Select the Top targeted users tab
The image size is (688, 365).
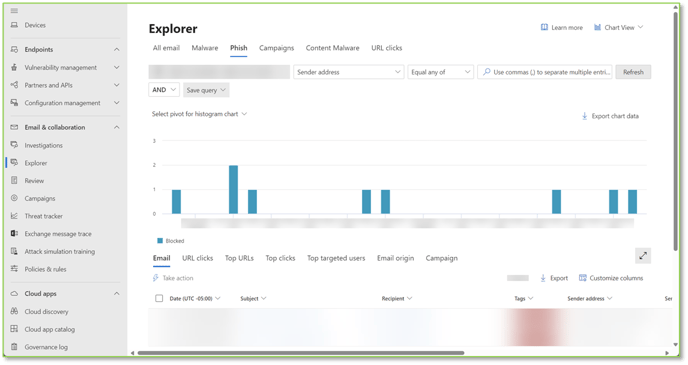click(336, 258)
